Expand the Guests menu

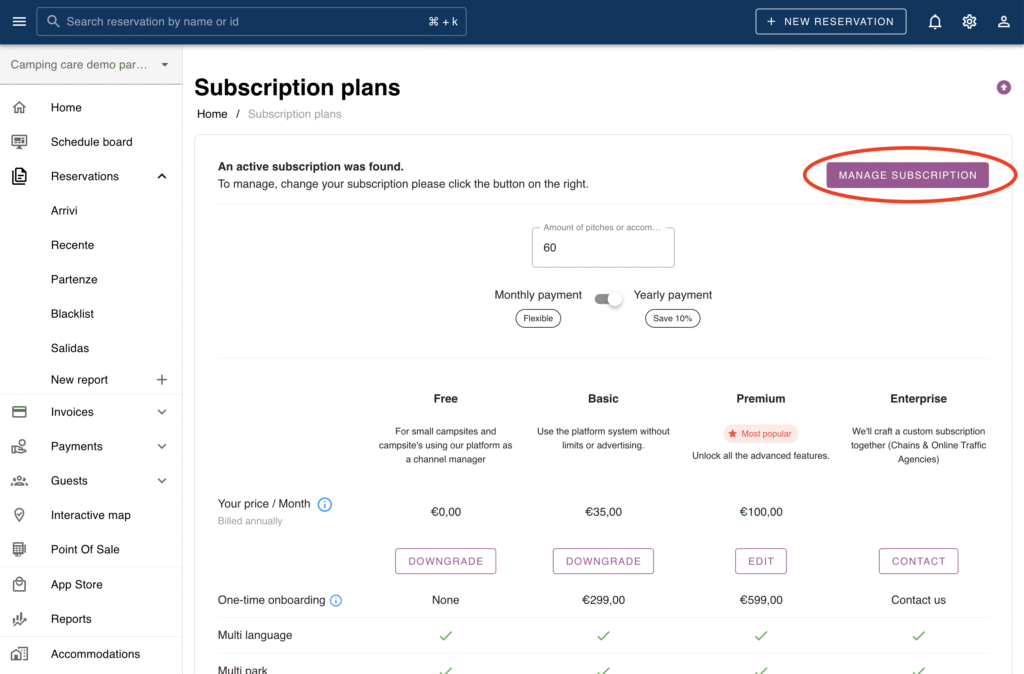pos(162,481)
